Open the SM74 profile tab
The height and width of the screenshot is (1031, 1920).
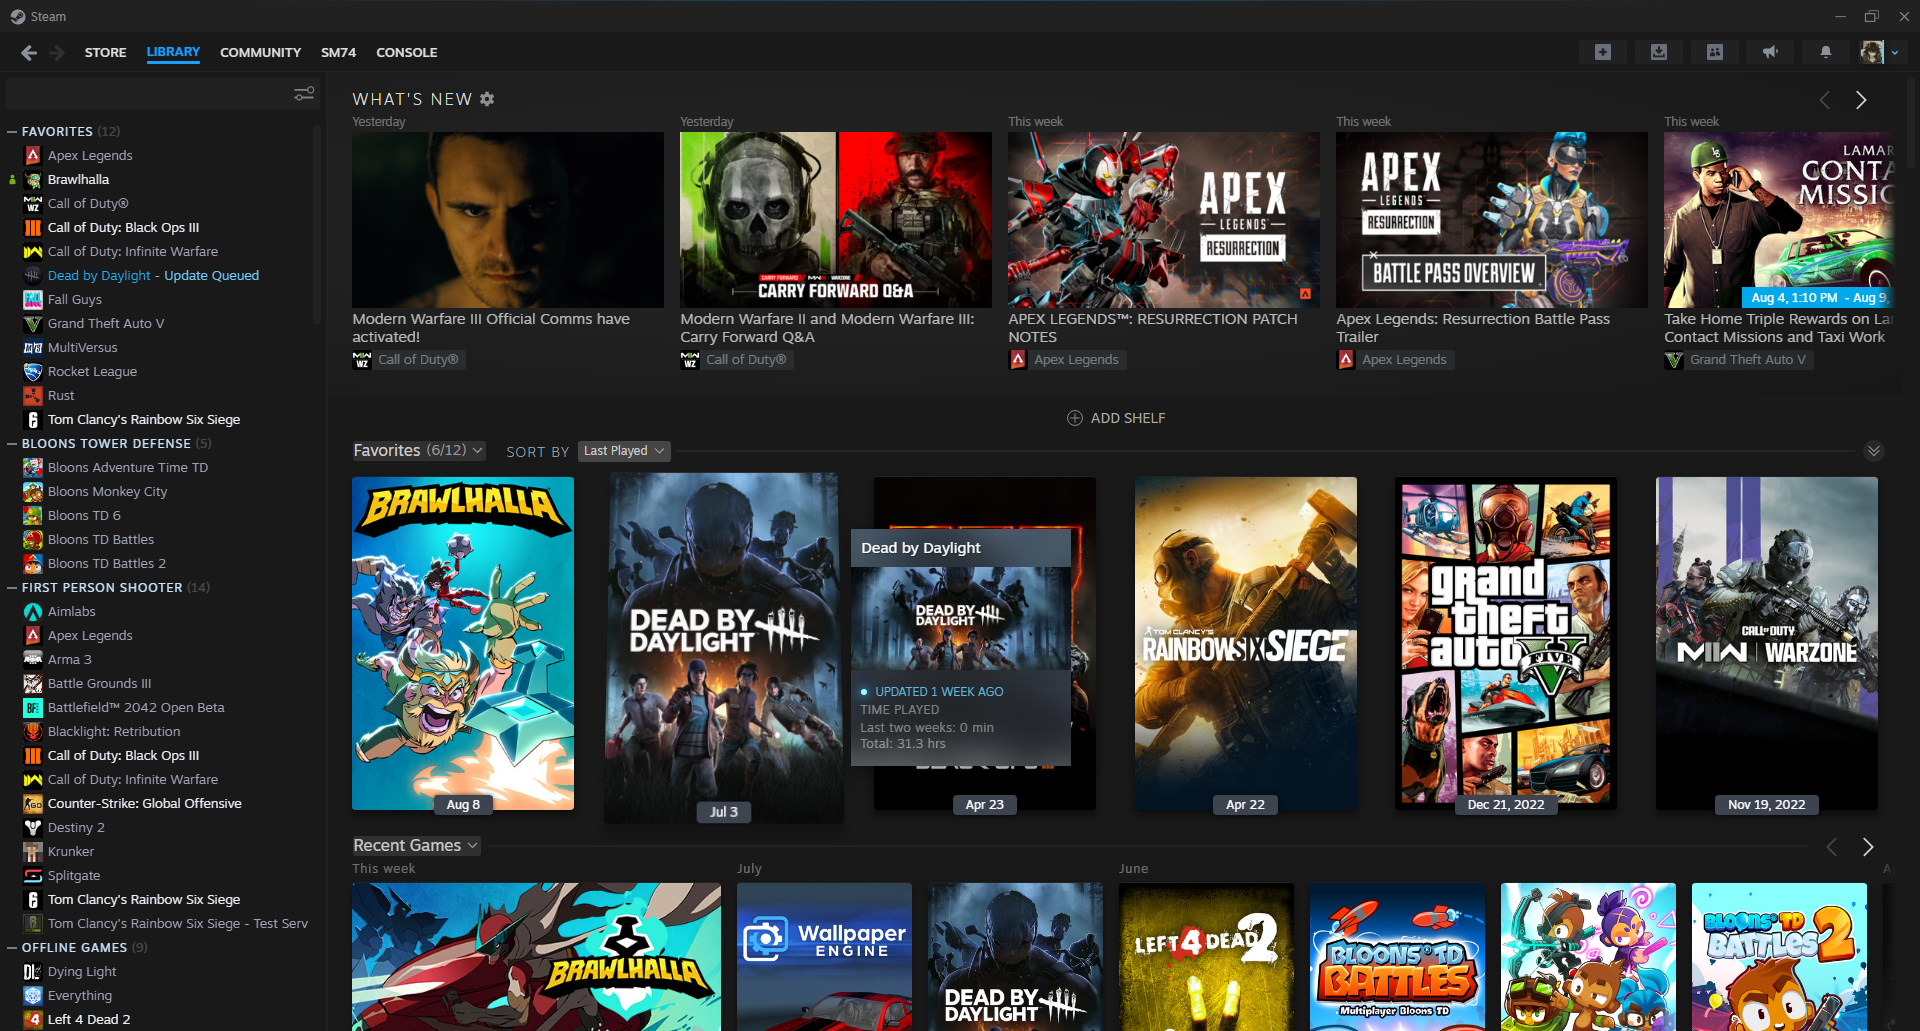pos(338,52)
